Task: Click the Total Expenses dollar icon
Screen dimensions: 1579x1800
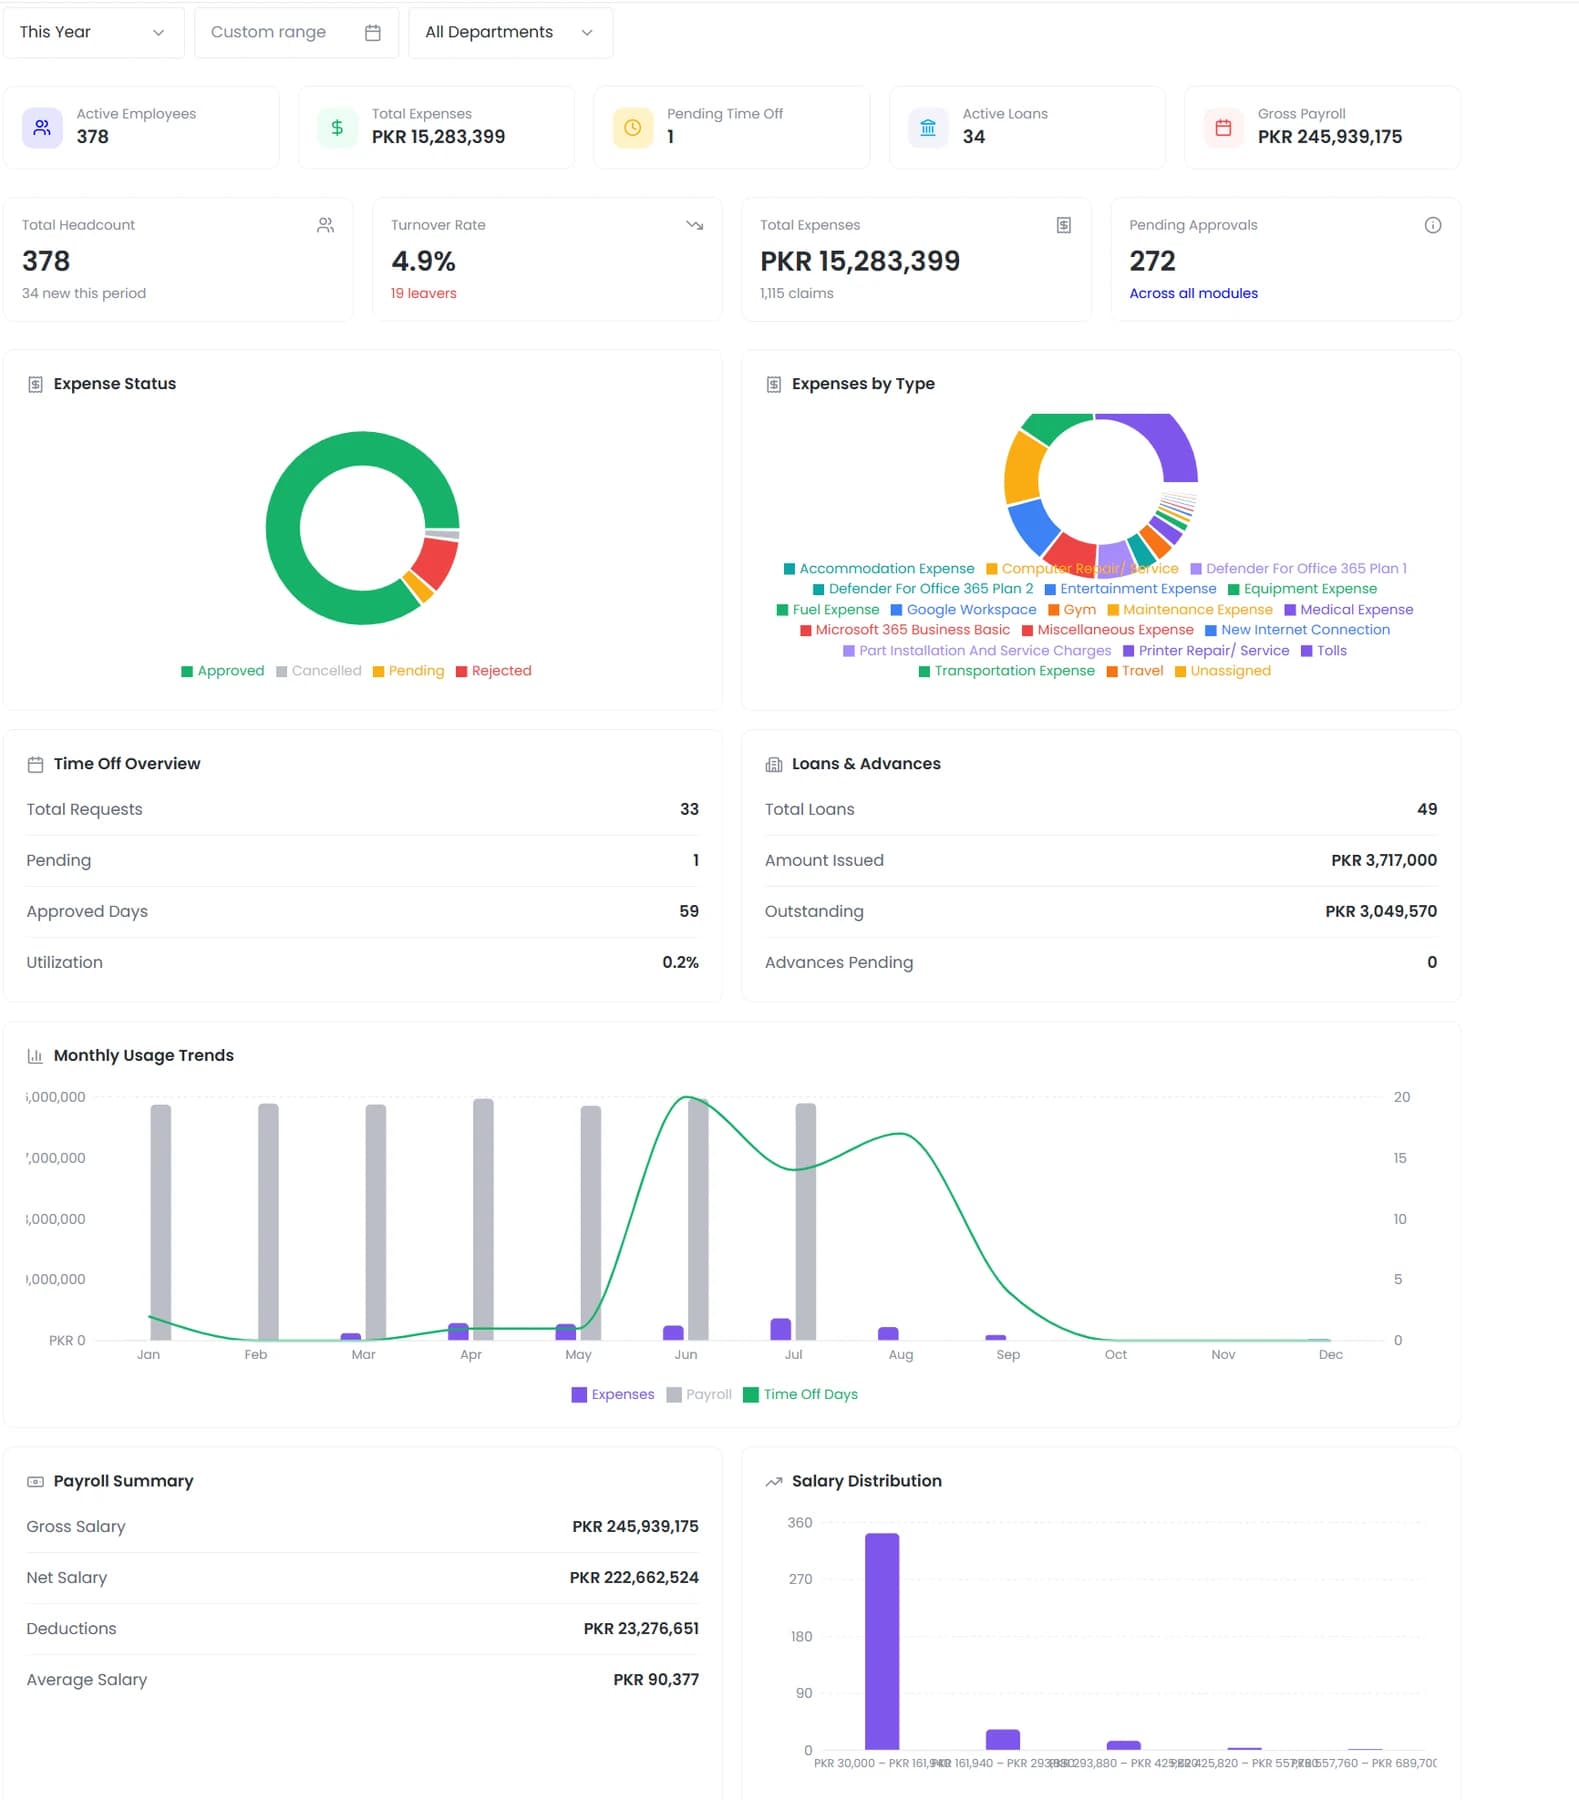Action: tap(337, 127)
